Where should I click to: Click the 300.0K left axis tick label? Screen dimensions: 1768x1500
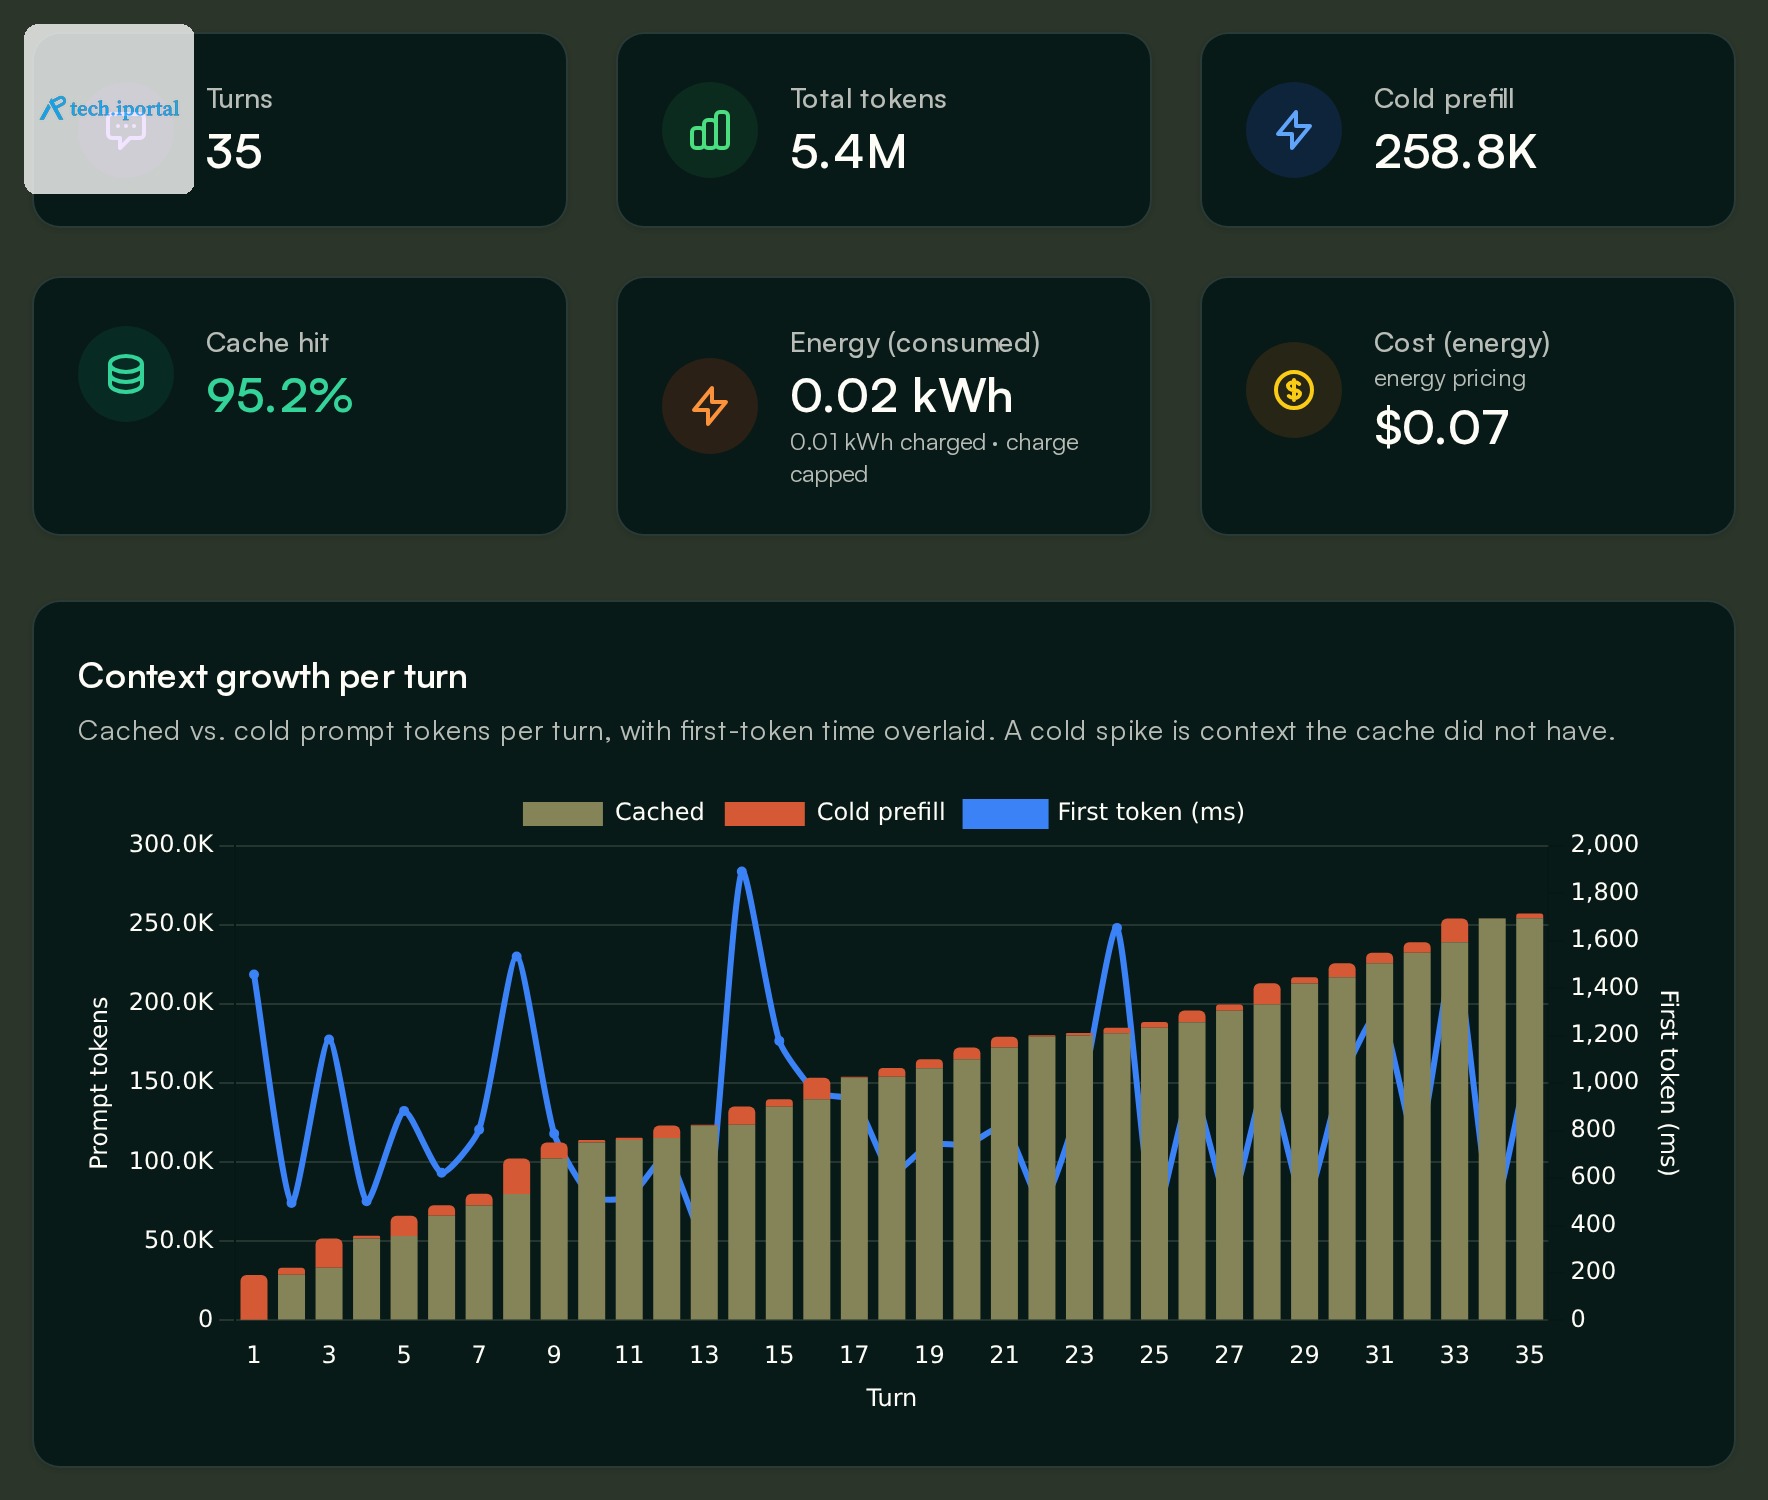tap(171, 844)
